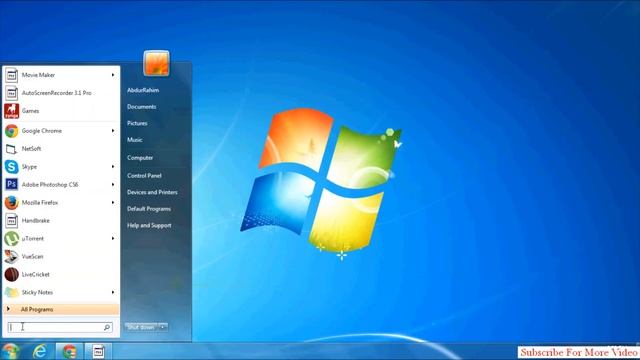Expand Adobe Photoshop CS6 jump list arrow

[113, 185]
